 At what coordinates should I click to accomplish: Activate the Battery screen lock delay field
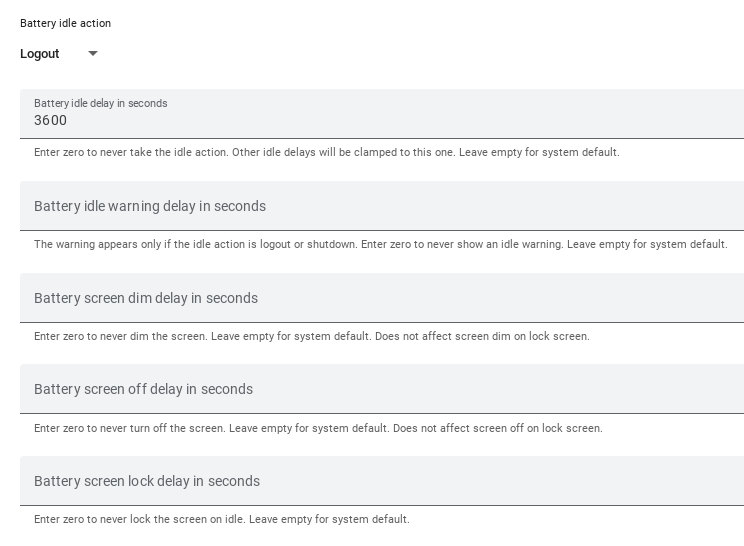coord(380,481)
